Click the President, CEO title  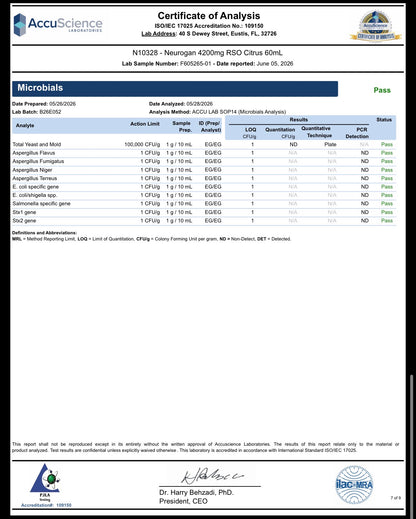coord(183,501)
